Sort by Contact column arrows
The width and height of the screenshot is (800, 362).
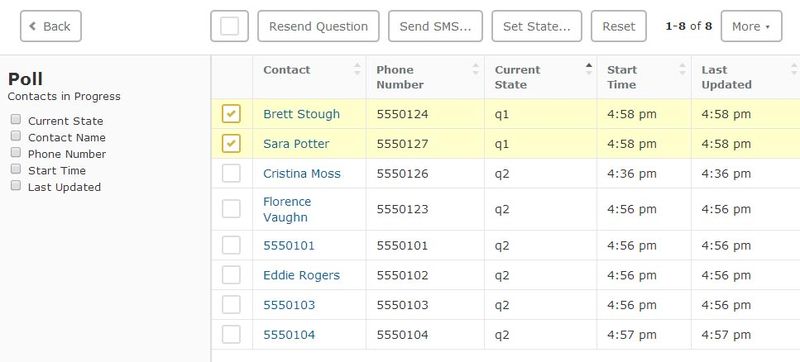tap(357, 69)
